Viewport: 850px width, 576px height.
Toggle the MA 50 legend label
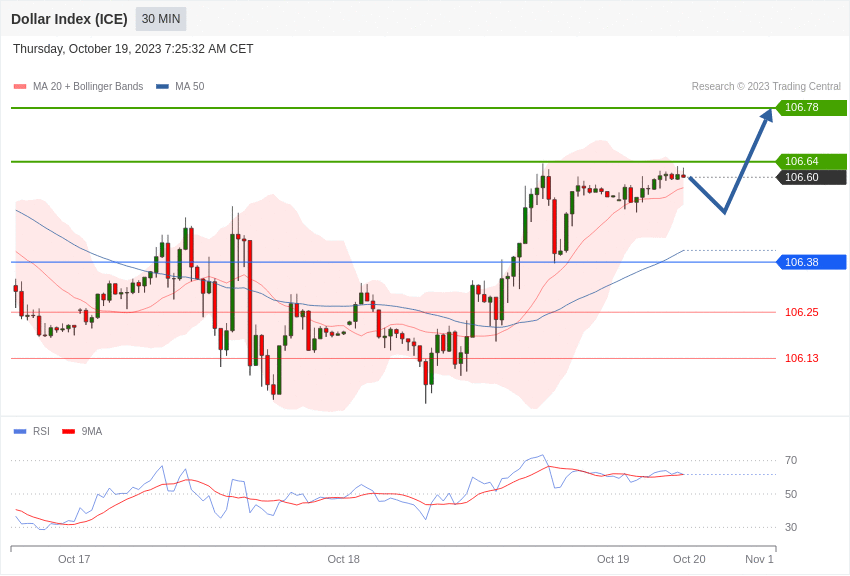point(190,87)
